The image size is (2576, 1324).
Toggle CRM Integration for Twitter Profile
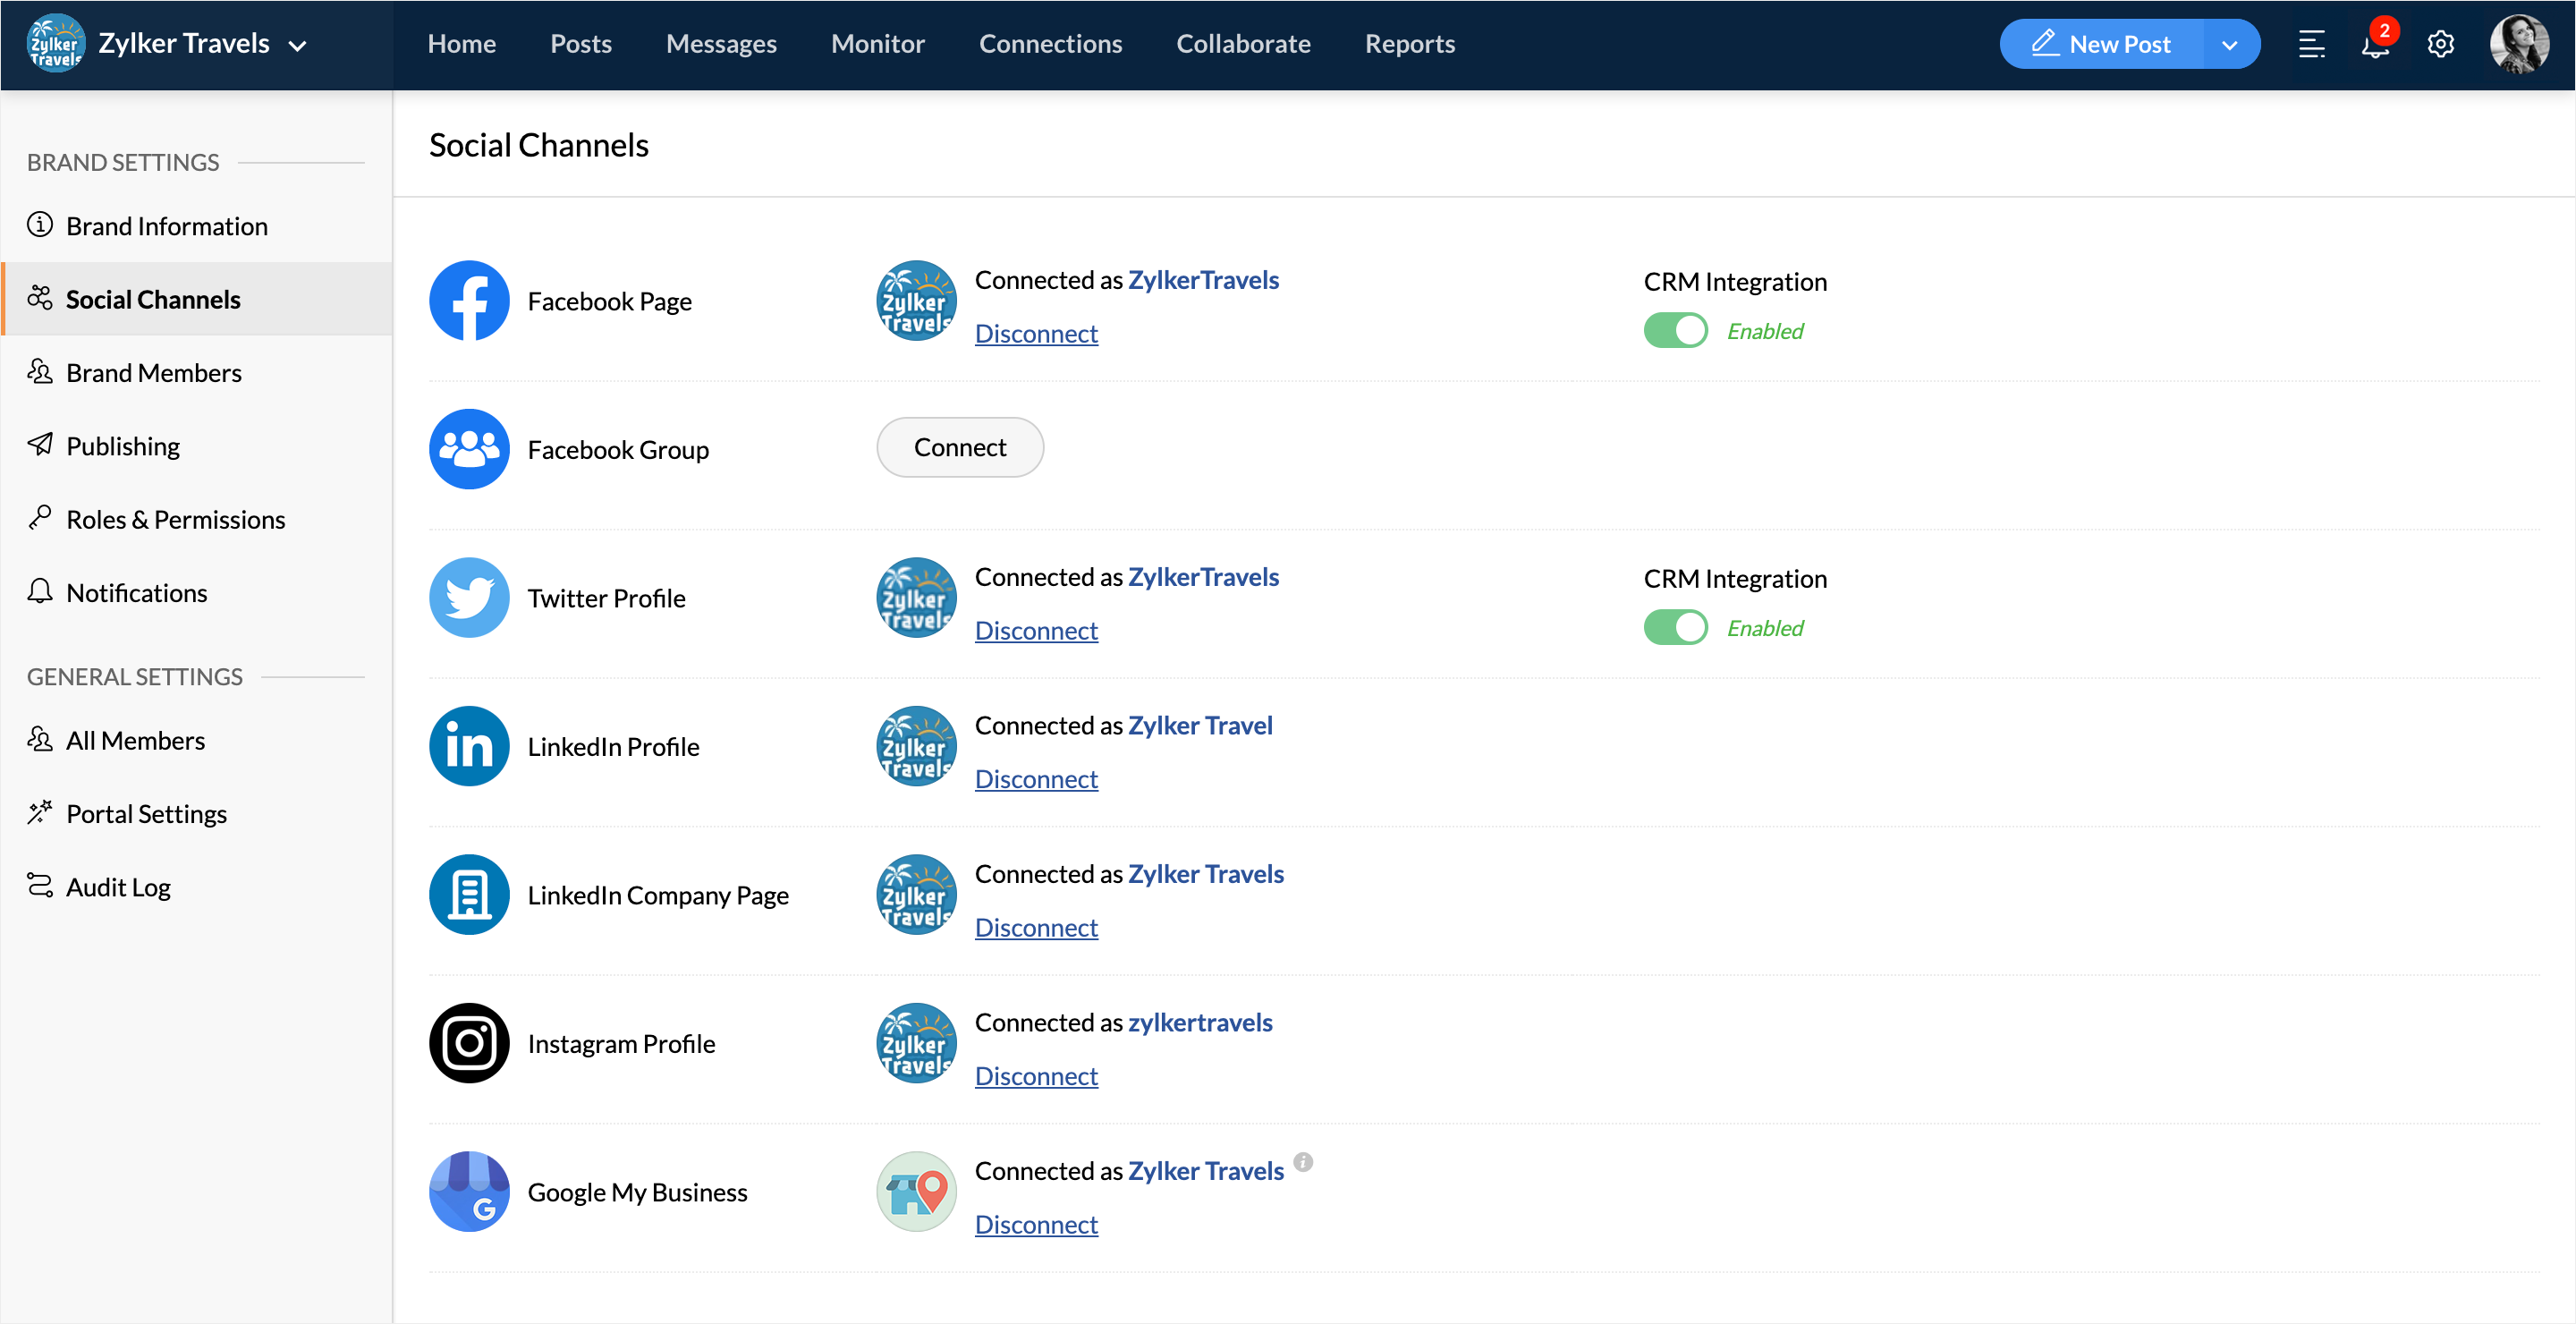tap(1676, 628)
